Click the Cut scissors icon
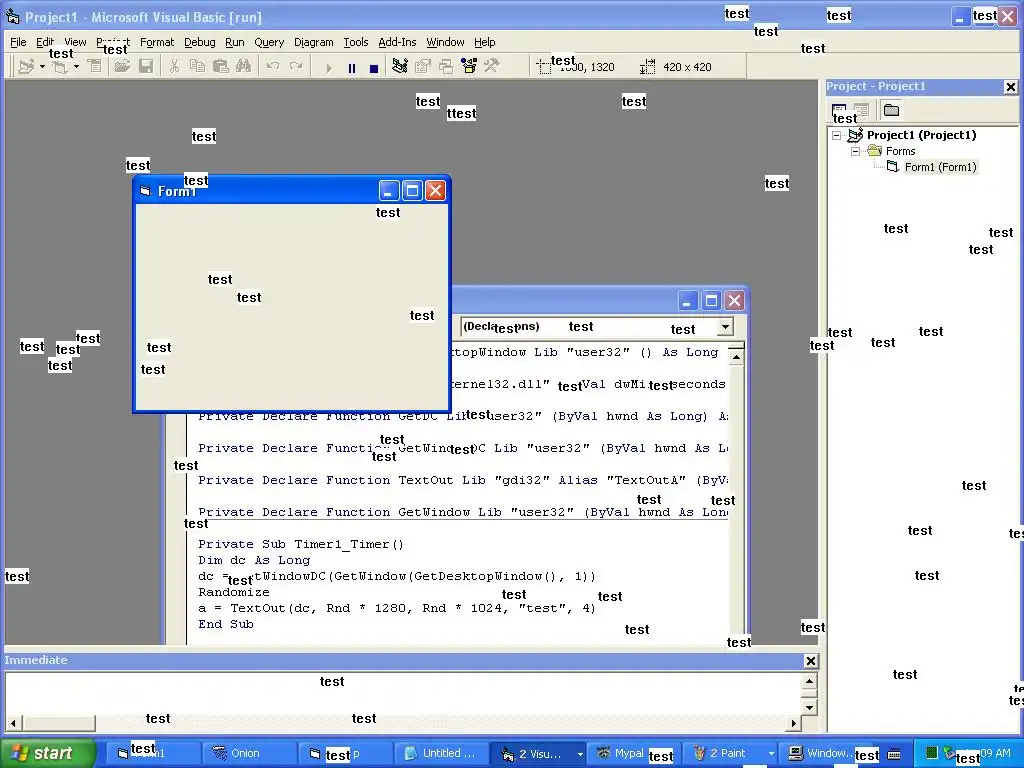The width and height of the screenshot is (1024, 768). tap(174, 66)
